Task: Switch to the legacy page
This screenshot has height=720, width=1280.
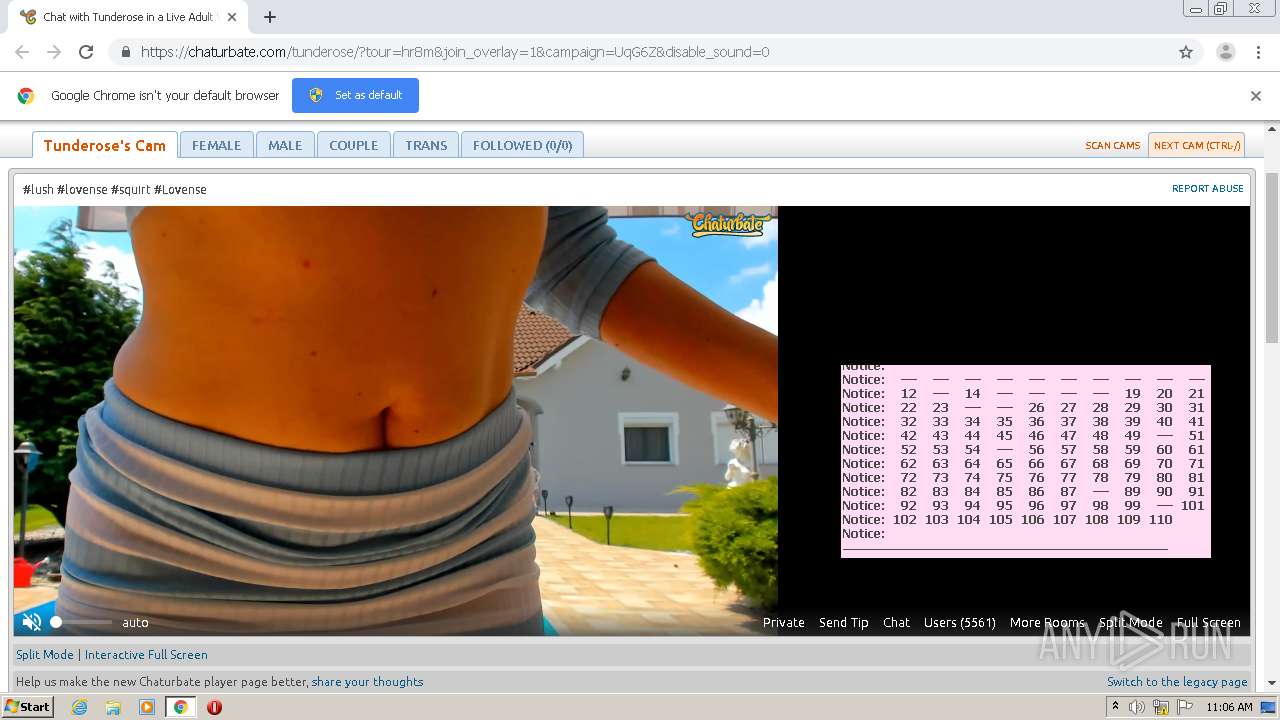Action: pyautogui.click(x=1177, y=681)
